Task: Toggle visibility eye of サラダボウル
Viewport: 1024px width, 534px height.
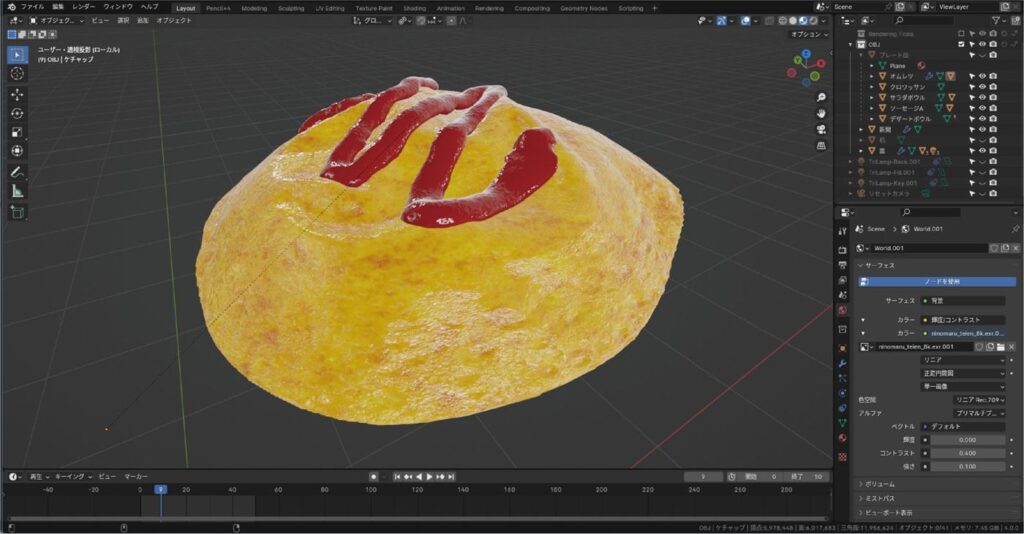Action: (x=982, y=97)
